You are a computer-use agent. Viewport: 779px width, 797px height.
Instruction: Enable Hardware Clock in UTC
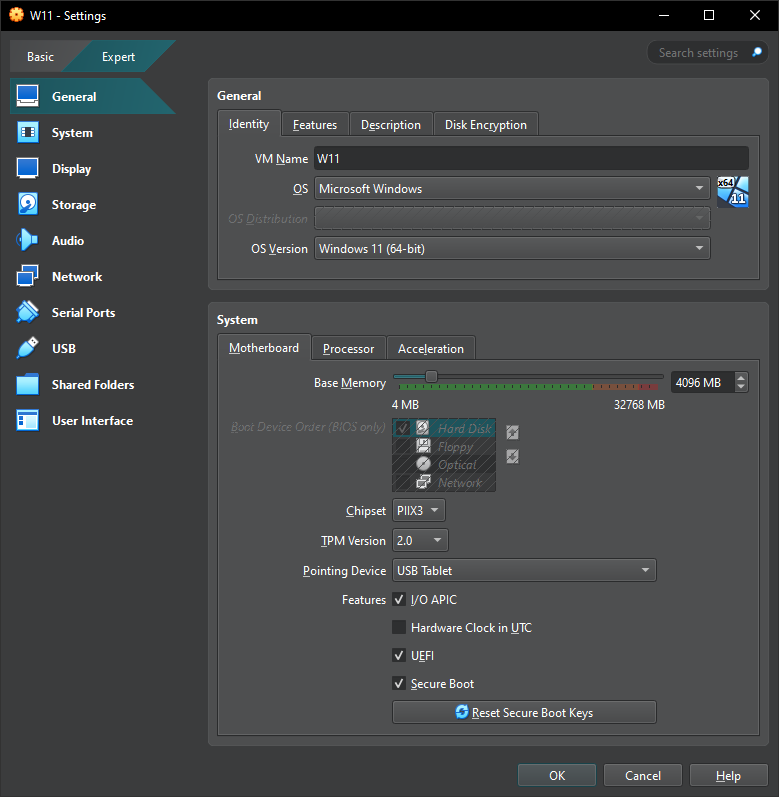point(400,628)
